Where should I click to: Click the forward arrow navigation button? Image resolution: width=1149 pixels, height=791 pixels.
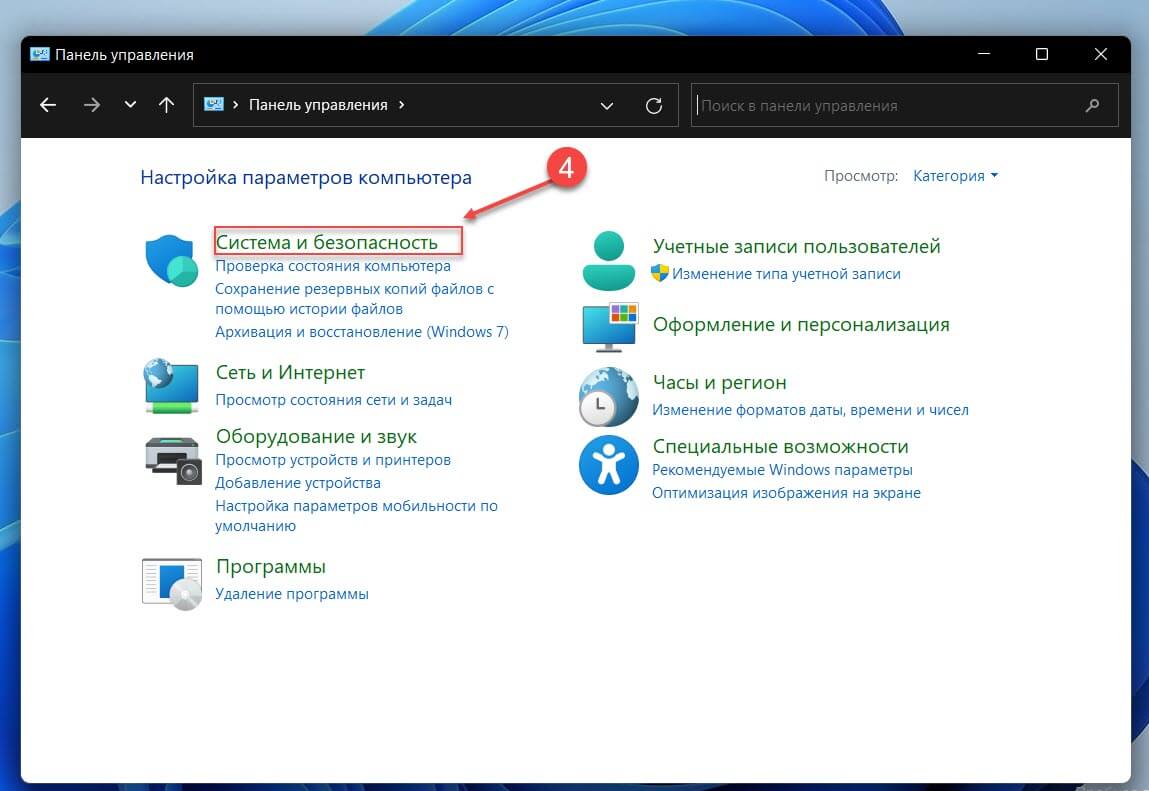click(92, 105)
